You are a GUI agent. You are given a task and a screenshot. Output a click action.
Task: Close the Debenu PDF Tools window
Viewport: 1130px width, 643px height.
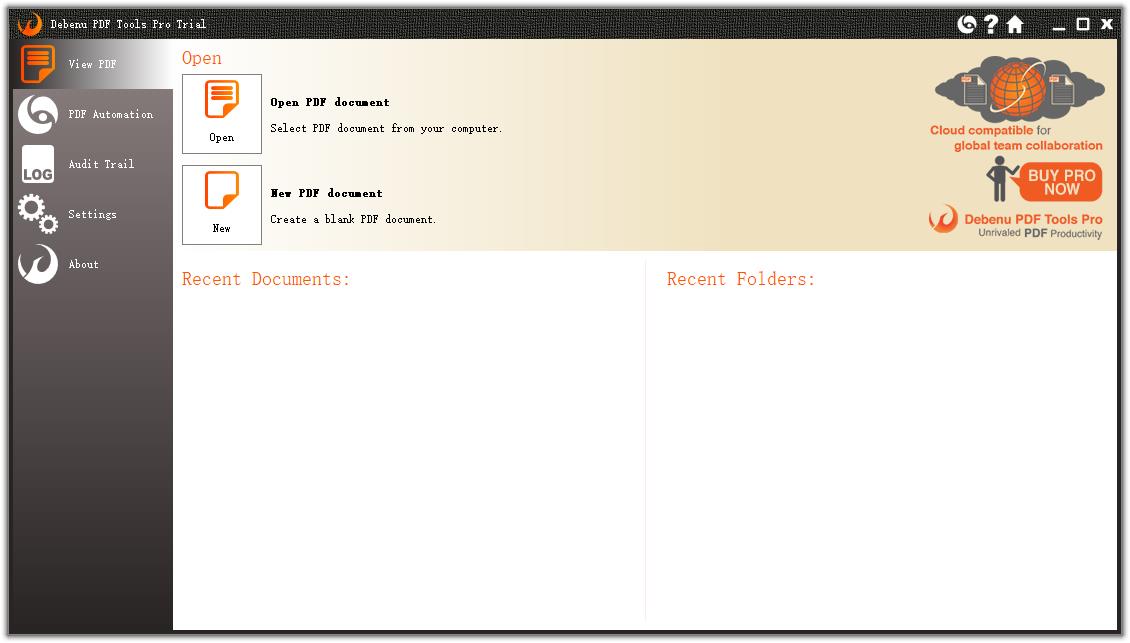point(1107,25)
